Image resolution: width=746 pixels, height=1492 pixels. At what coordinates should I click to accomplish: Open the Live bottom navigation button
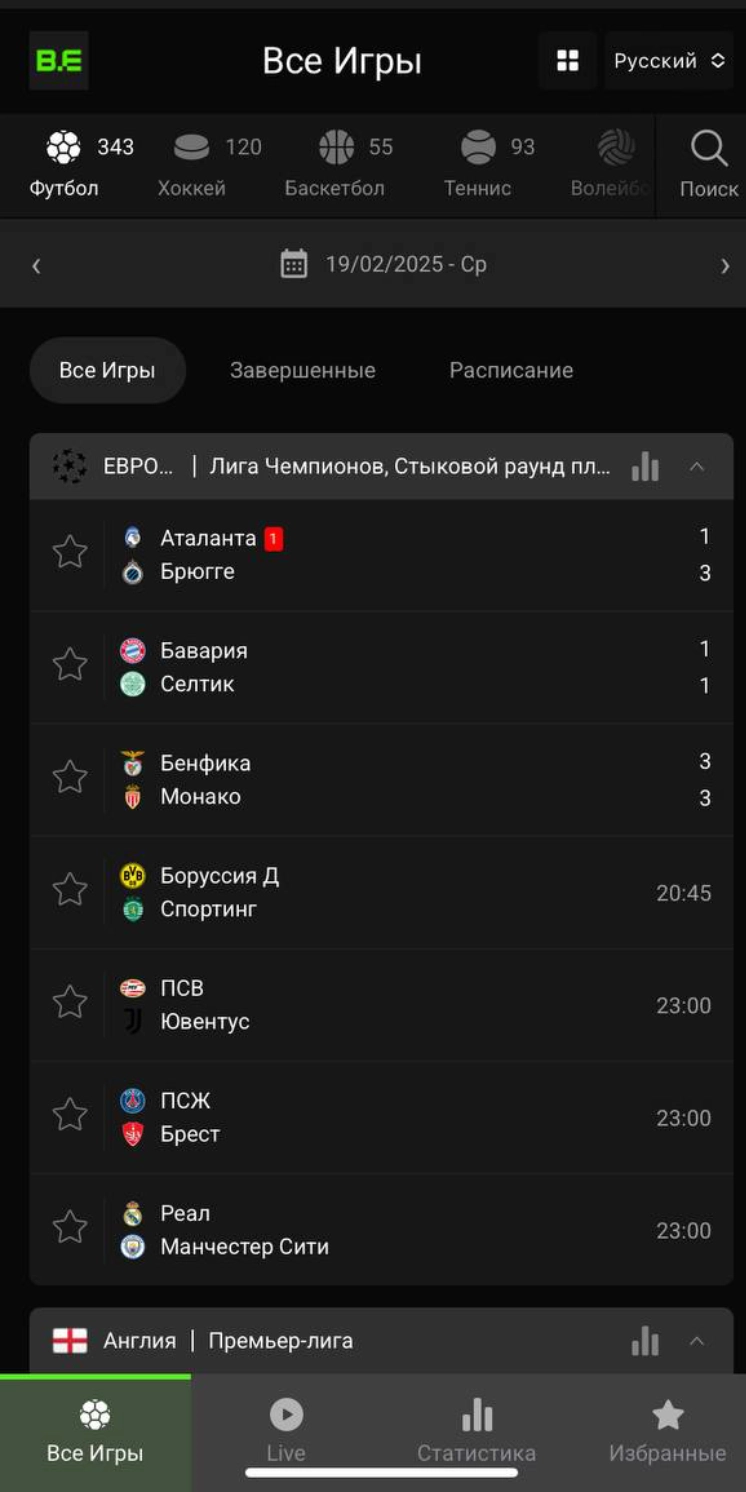tap(286, 1432)
